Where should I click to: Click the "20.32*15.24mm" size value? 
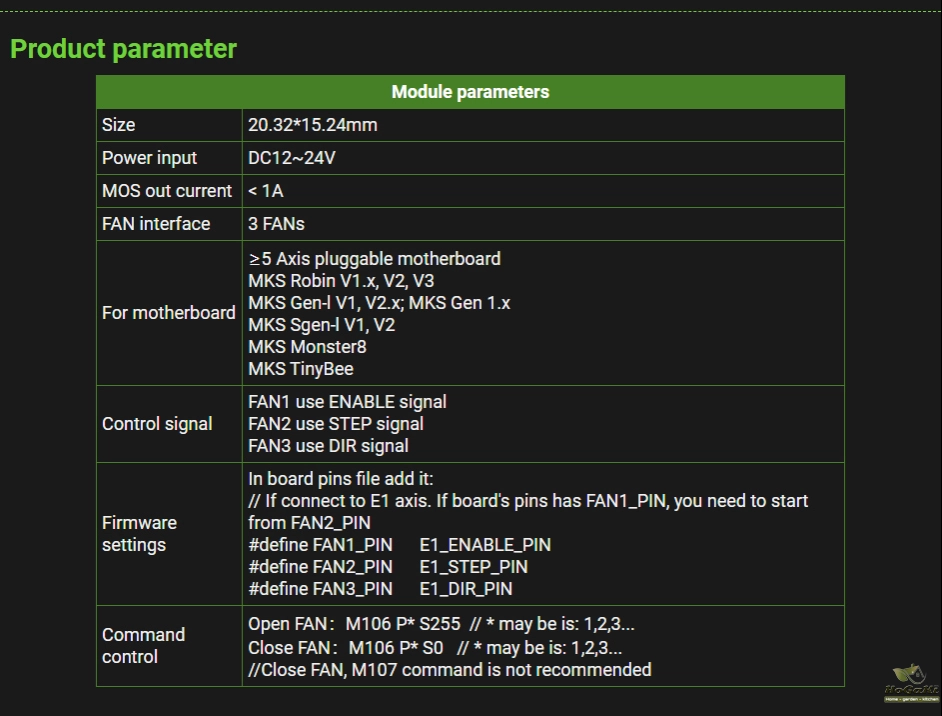[312, 125]
